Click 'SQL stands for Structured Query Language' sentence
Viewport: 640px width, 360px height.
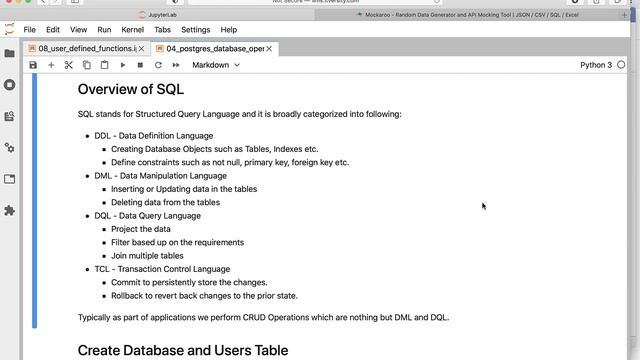click(240, 114)
